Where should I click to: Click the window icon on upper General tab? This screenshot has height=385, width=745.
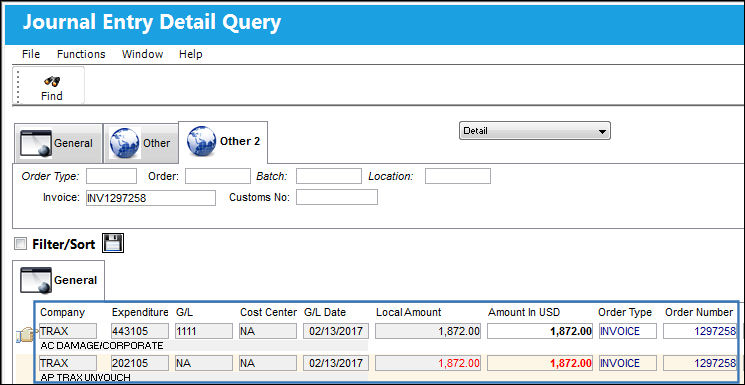(36, 143)
